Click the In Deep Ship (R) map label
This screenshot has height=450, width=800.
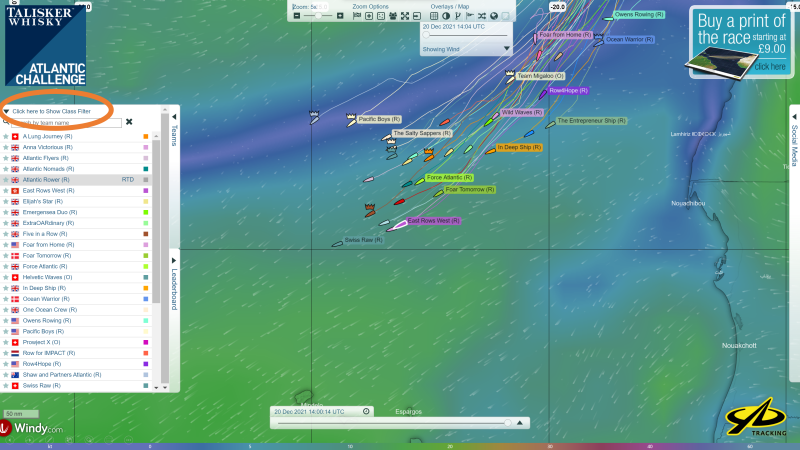tap(519, 147)
